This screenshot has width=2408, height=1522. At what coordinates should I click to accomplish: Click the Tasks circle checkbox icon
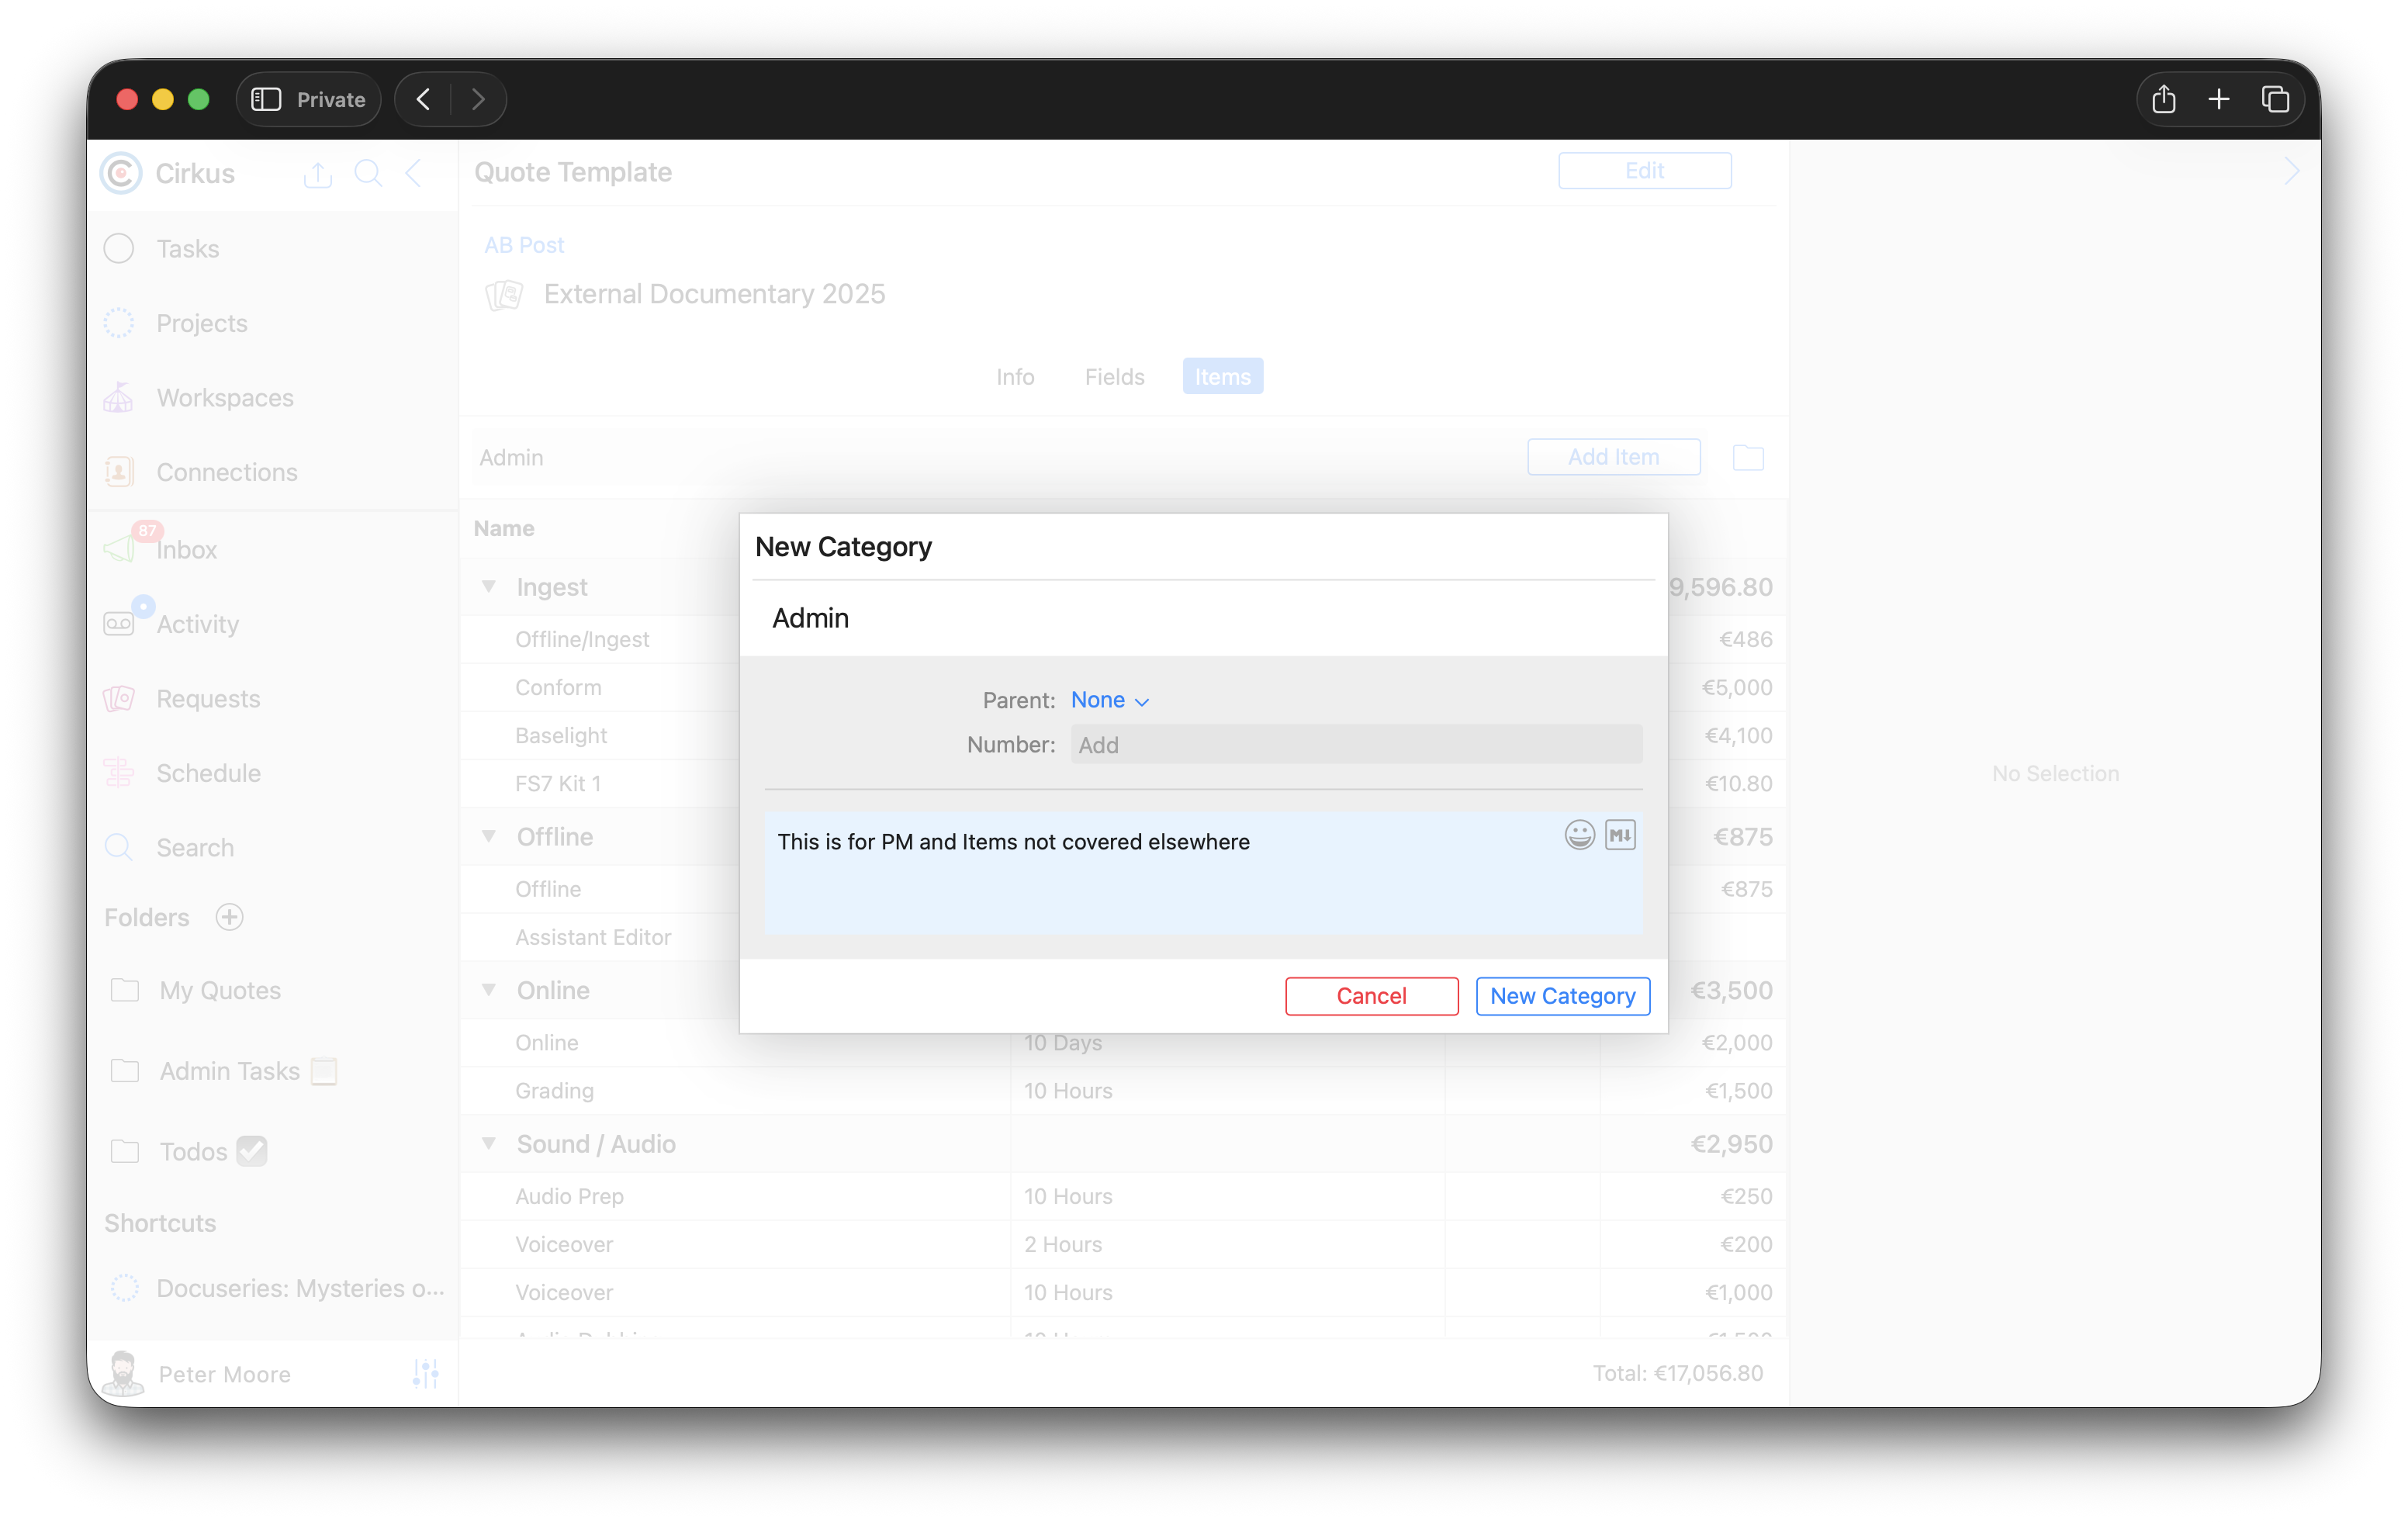coord(119,248)
